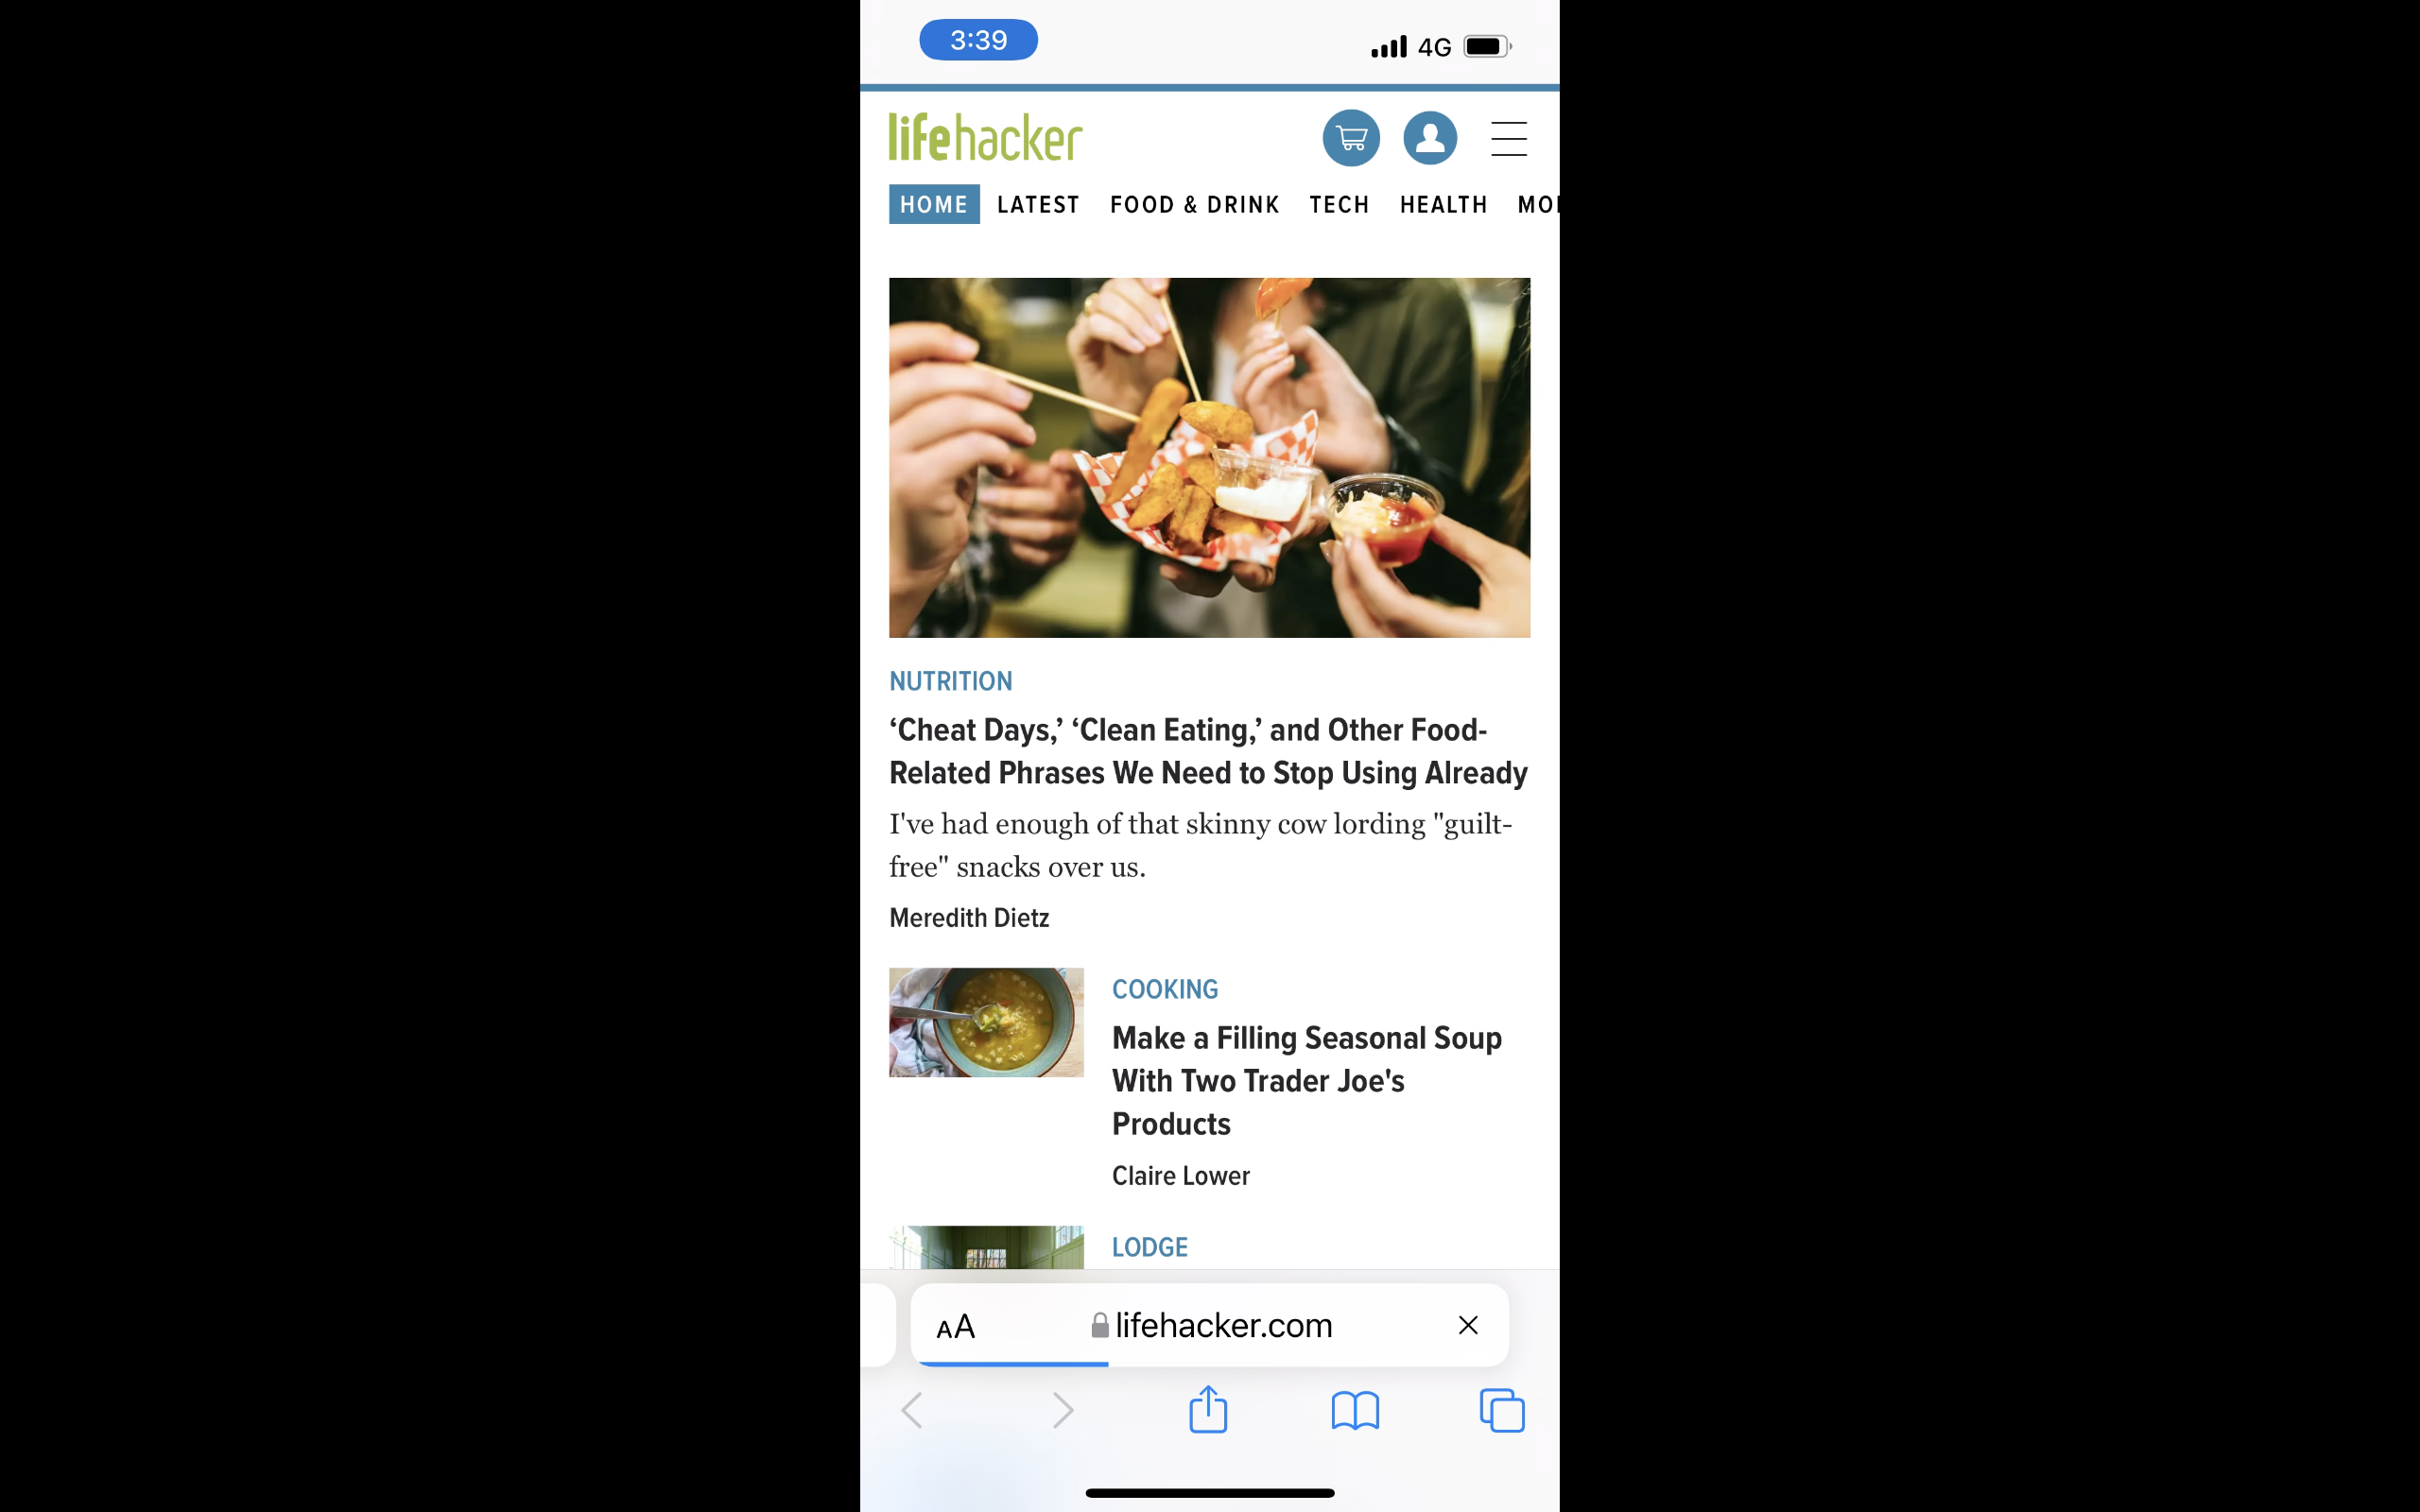Tap the Safari tabs overview icon

(x=1500, y=1411)
